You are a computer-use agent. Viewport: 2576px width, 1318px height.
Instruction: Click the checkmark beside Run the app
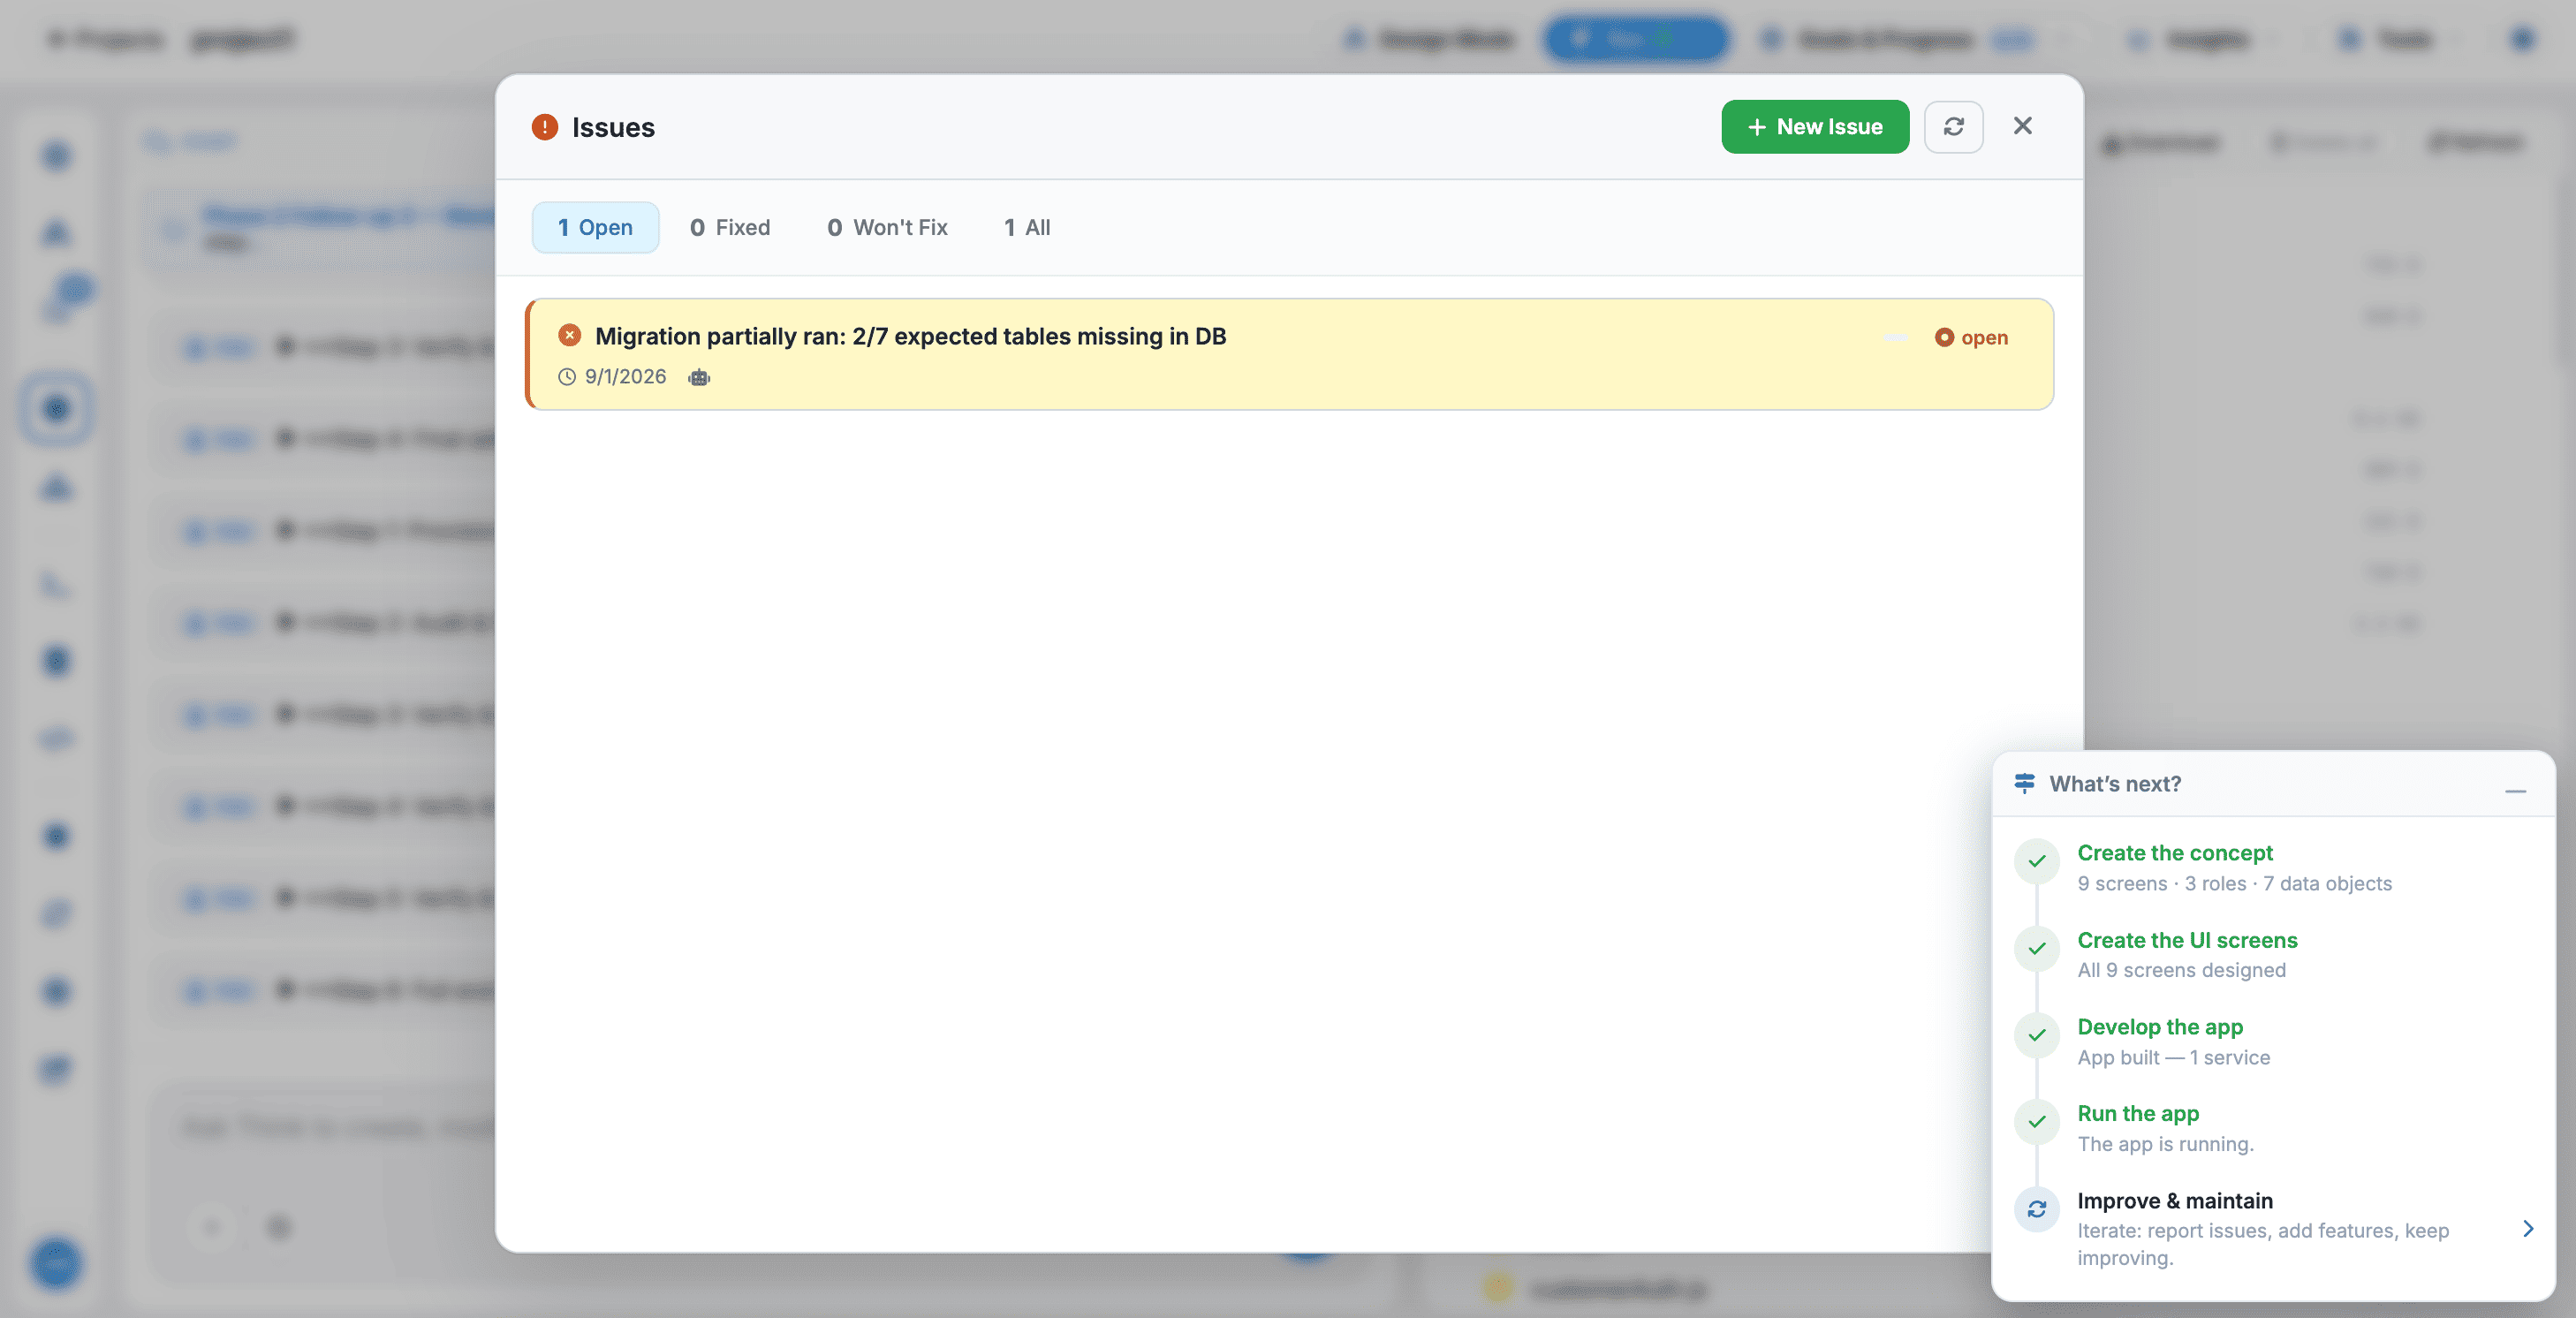tap(2036, 1123)
